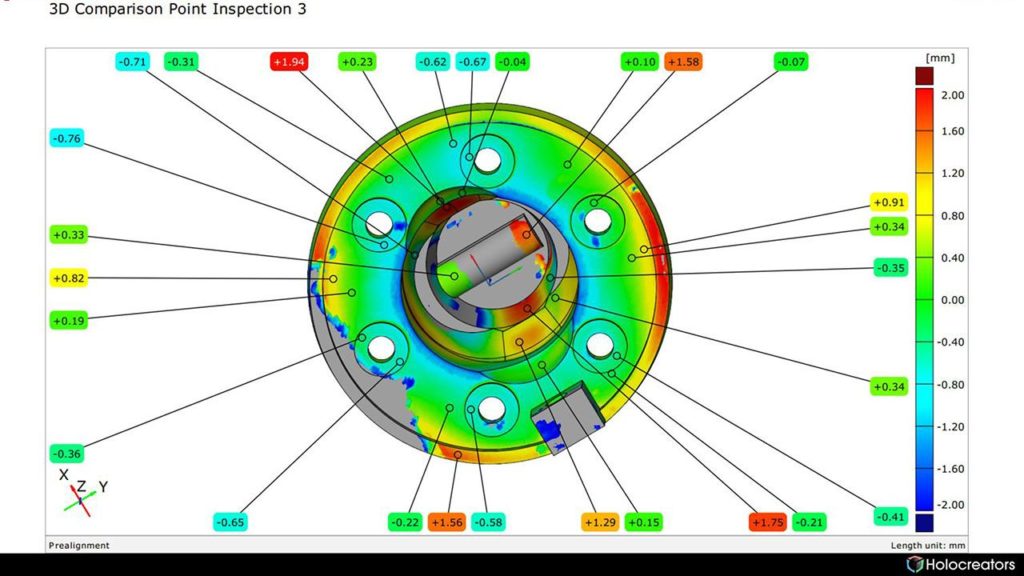Click the 0.00 legend scale value

(952, 300)
